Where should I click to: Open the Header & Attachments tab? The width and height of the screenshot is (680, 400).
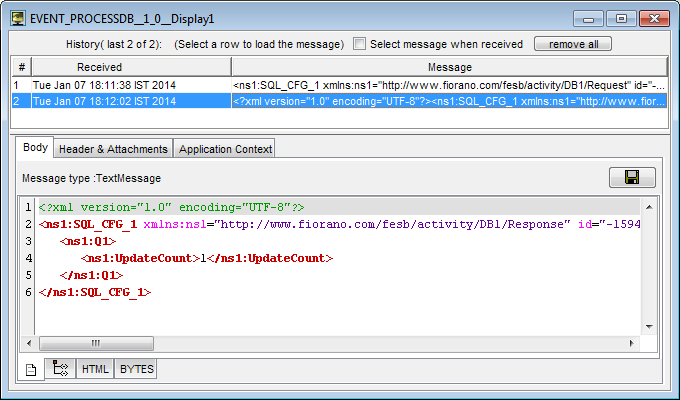pos(113,149)
